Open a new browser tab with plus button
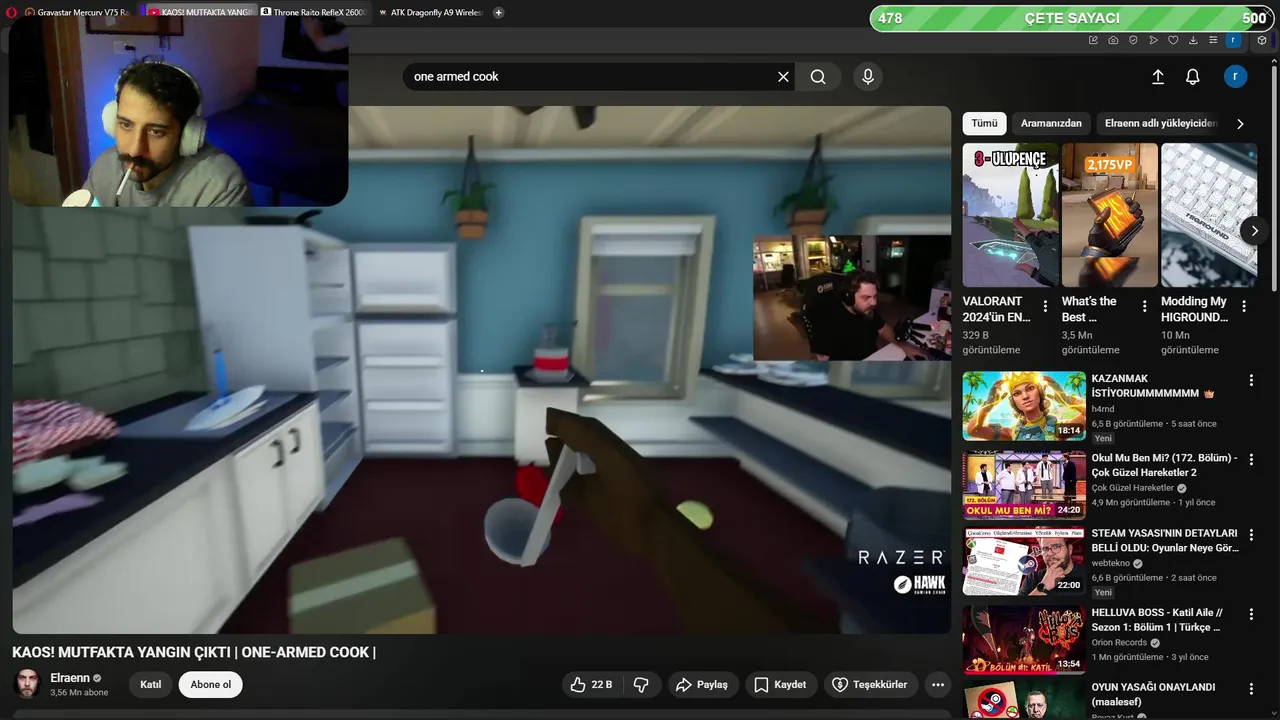Screen dimensions: 1280x720 [498, 12]
